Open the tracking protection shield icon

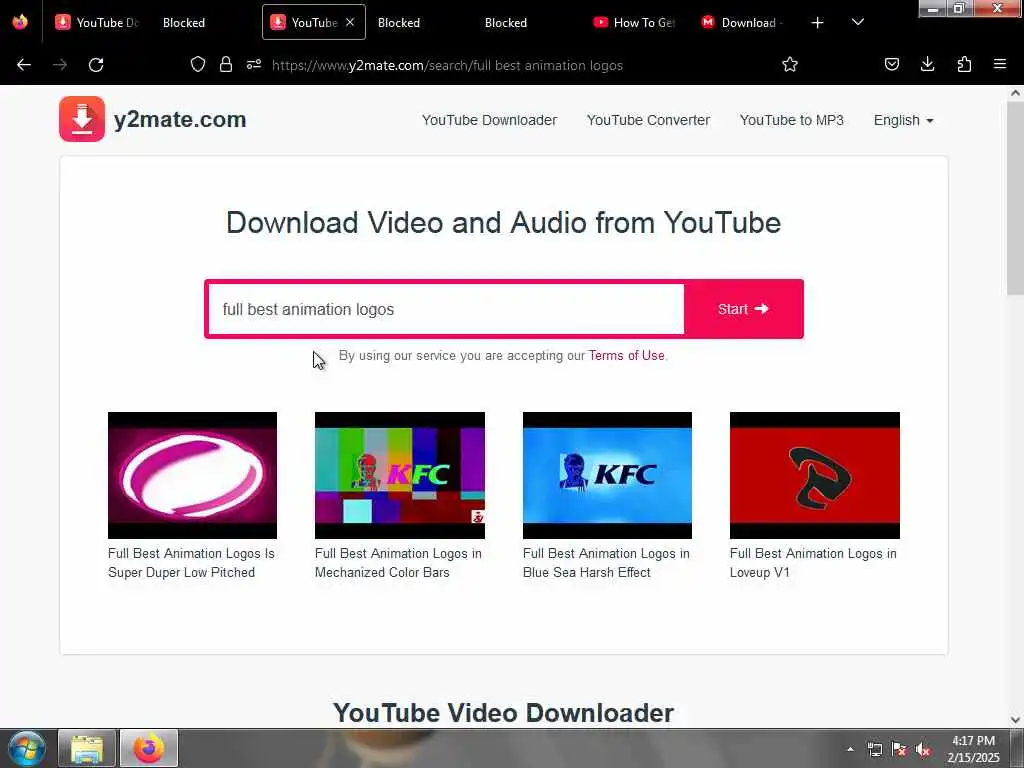point(198,64)
